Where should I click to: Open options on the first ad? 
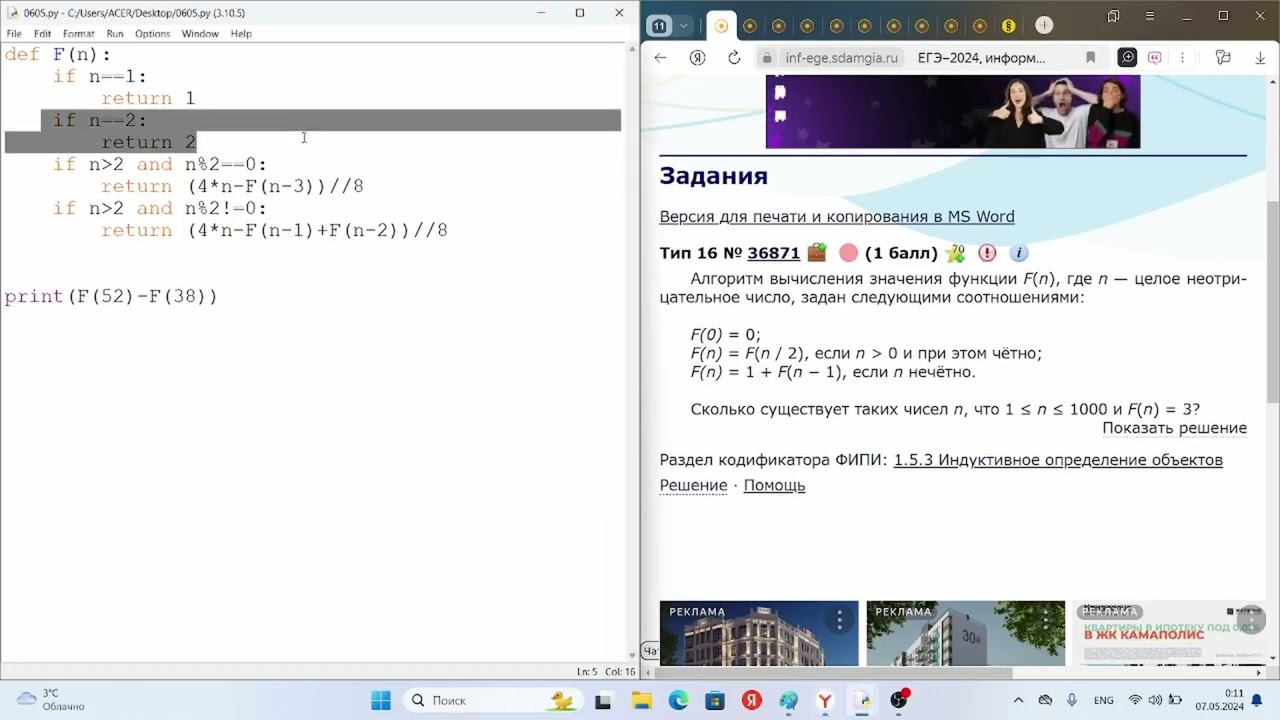tap(840, 620)
